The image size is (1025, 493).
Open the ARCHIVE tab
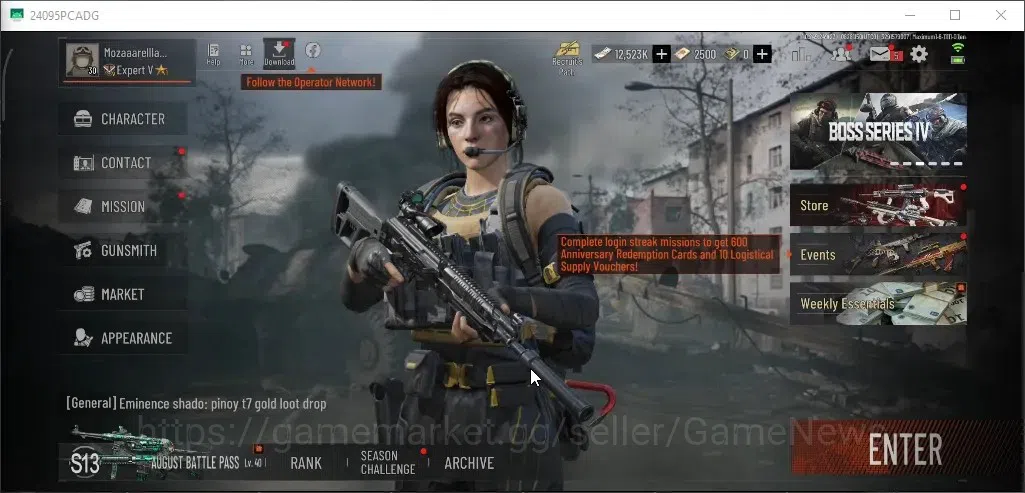tap(469, 463)
